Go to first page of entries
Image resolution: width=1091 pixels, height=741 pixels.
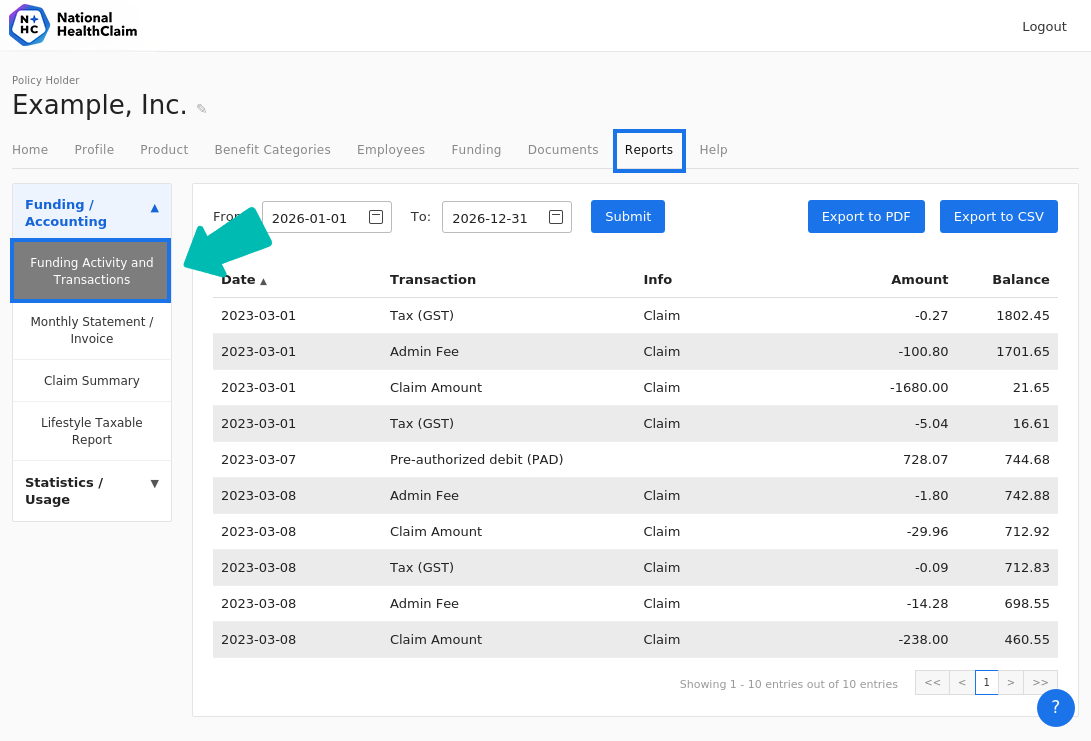pyautogui.click(x=932, y=683)
